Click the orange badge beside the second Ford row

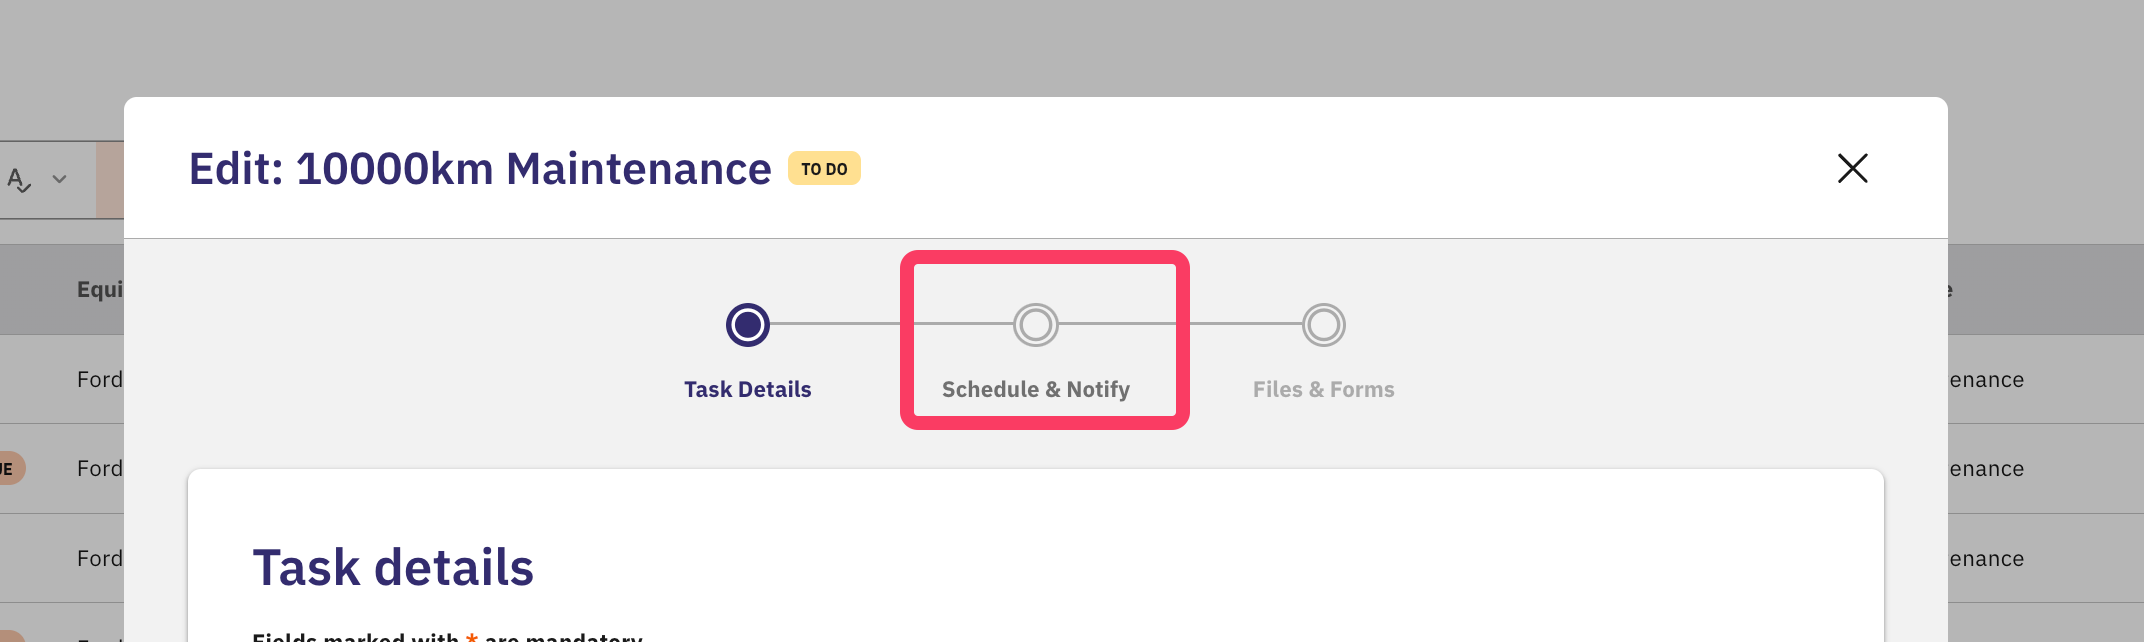[x=10, y=468]
